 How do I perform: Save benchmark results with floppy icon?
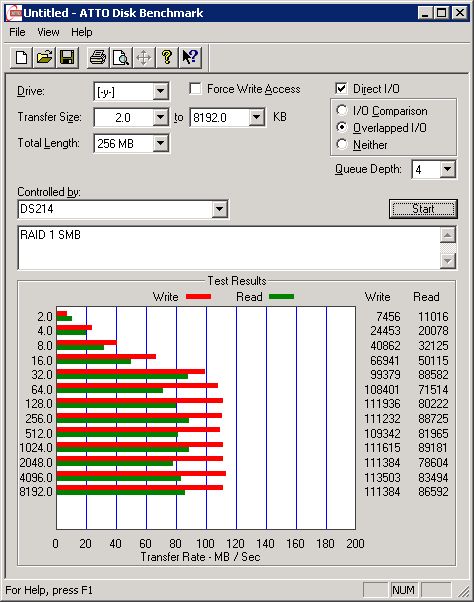(67, 58)
